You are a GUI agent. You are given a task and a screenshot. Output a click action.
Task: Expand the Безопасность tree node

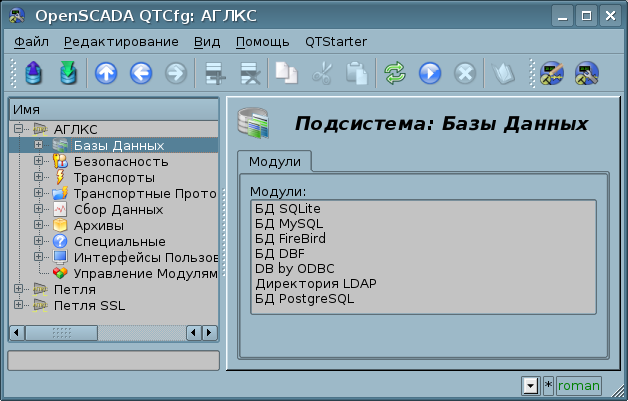[x=38, y=161]
